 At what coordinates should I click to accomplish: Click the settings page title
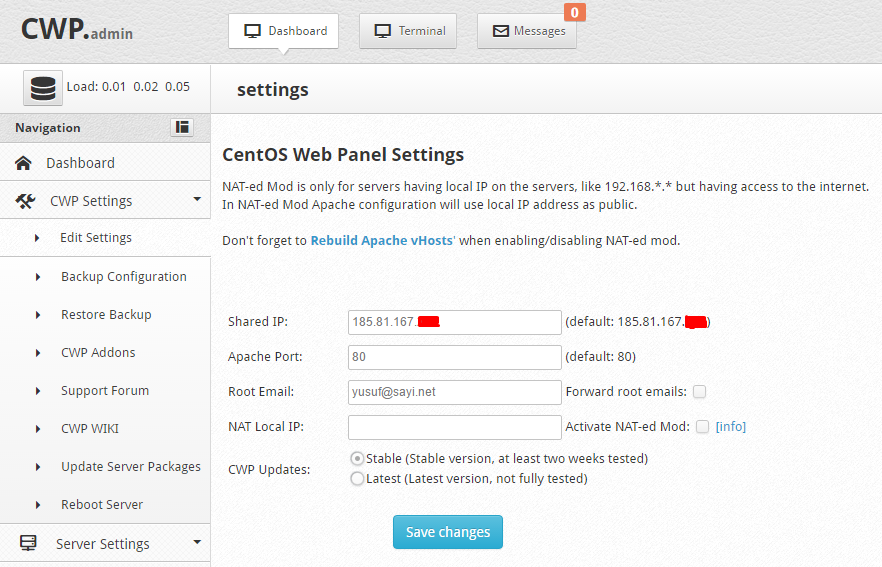pos(273,90)
